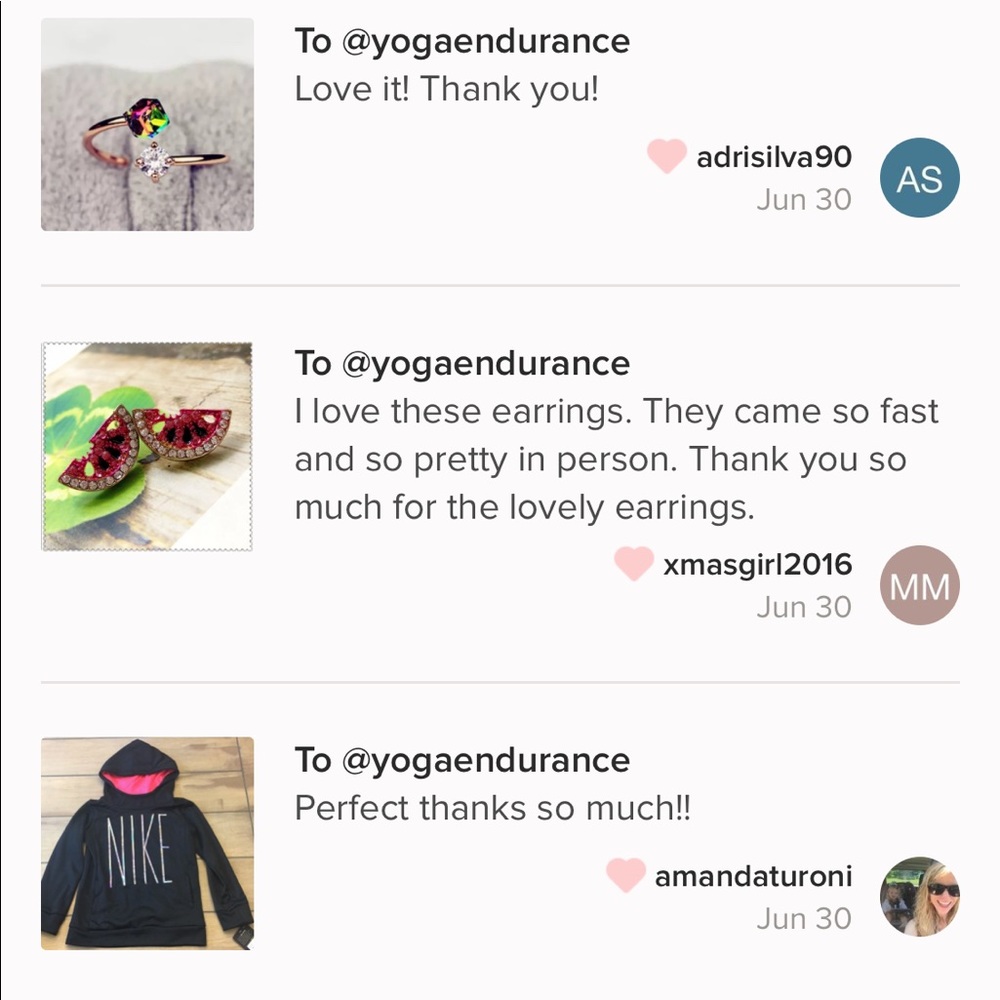Click the Jun 30 date under xmasgirl2016
The height and width of the screenshot is (1000, 1000).
pyautogui.click(x=803, y=607)
